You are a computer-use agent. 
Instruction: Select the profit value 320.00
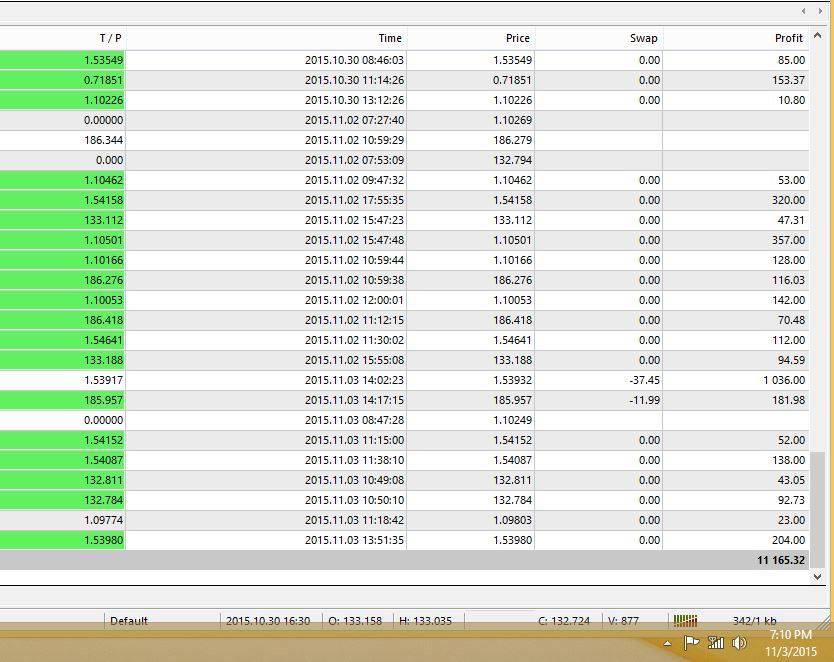(x=789, y=200)
